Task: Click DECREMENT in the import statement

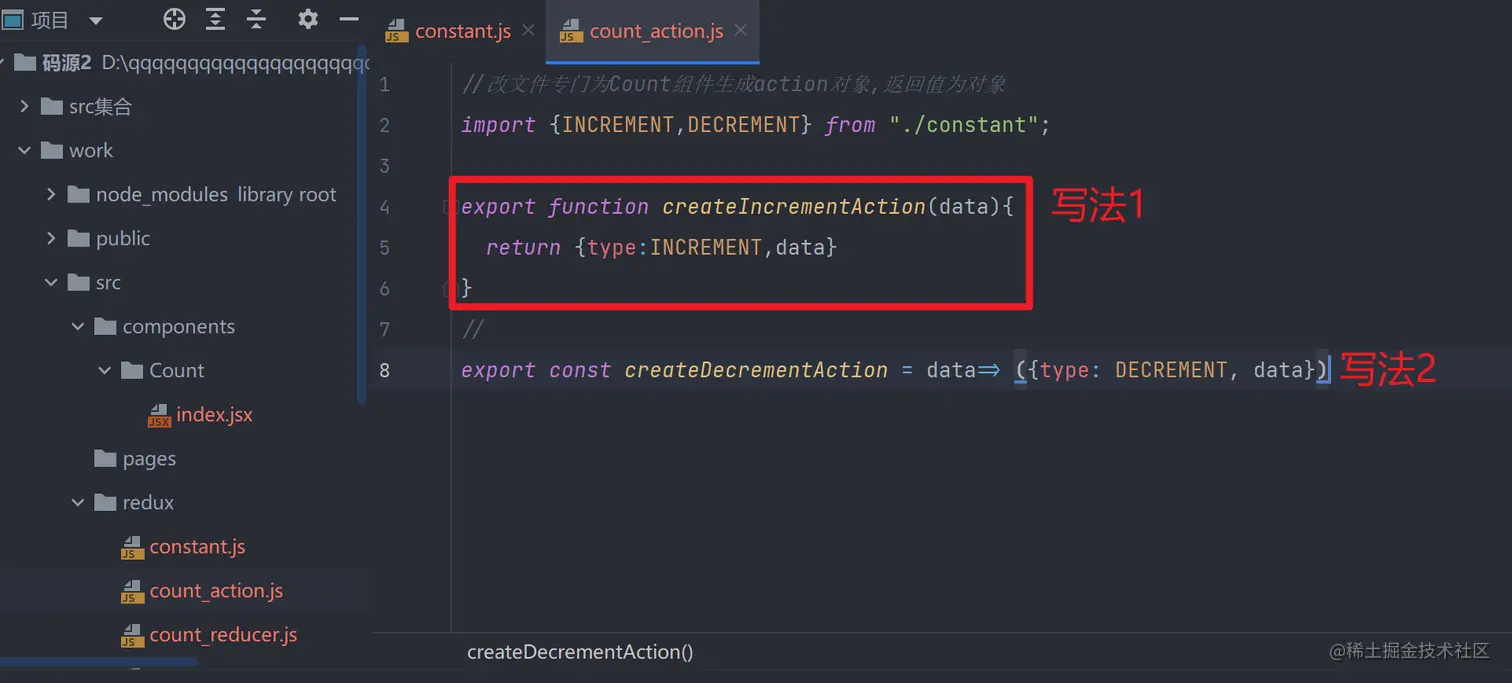Action: (744, 125)
